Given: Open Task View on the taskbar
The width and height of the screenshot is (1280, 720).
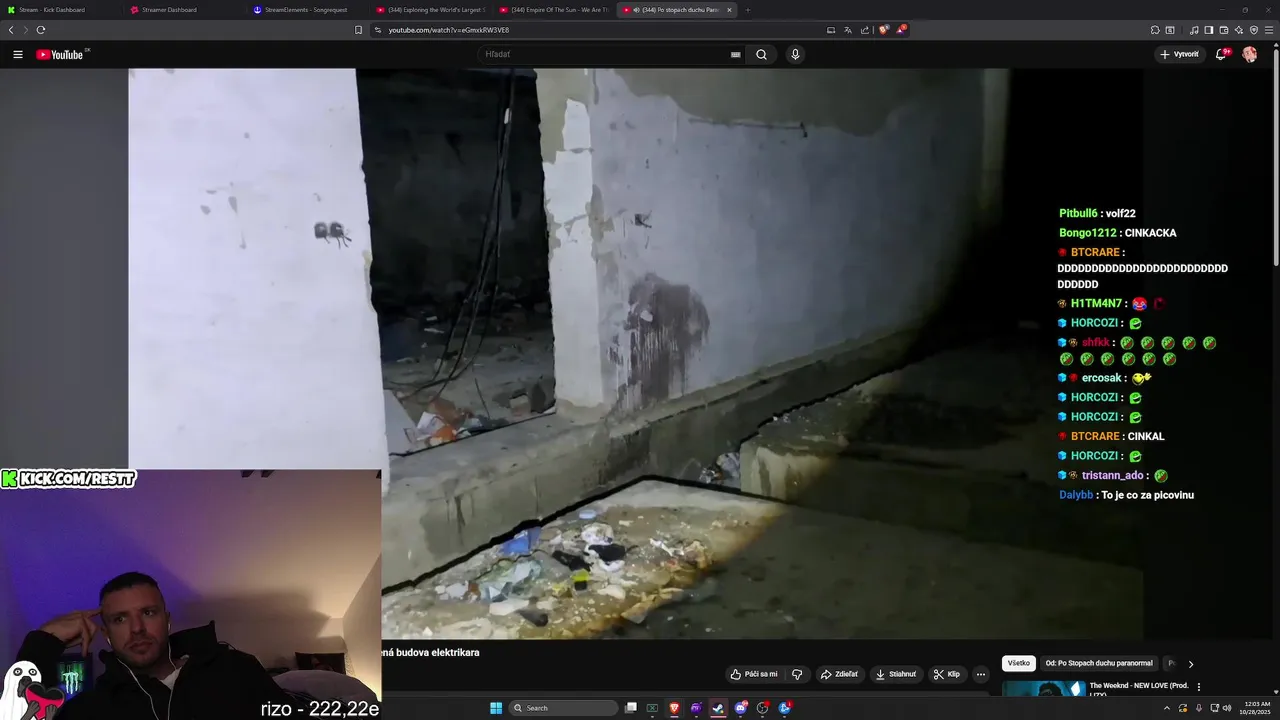Looking at the screenshot, I should tap(631, 708).
